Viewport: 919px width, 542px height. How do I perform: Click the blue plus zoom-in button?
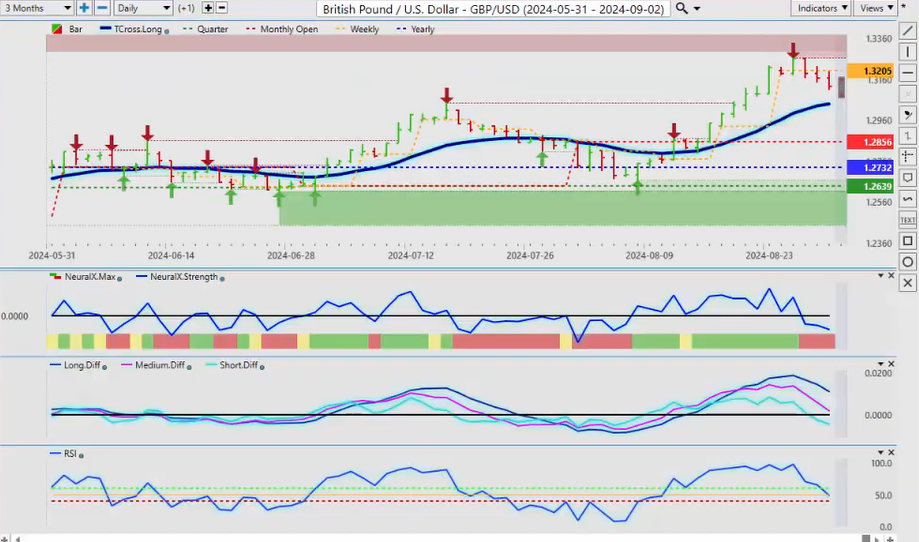pos(84,8)
